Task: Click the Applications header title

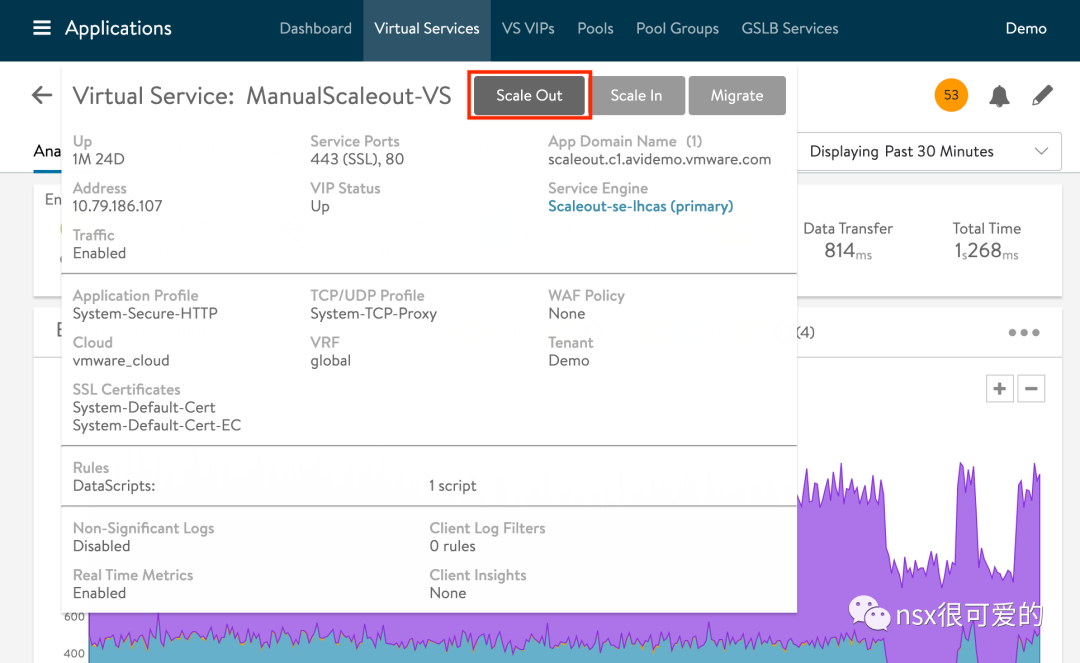Action: [x=118, y=28]
